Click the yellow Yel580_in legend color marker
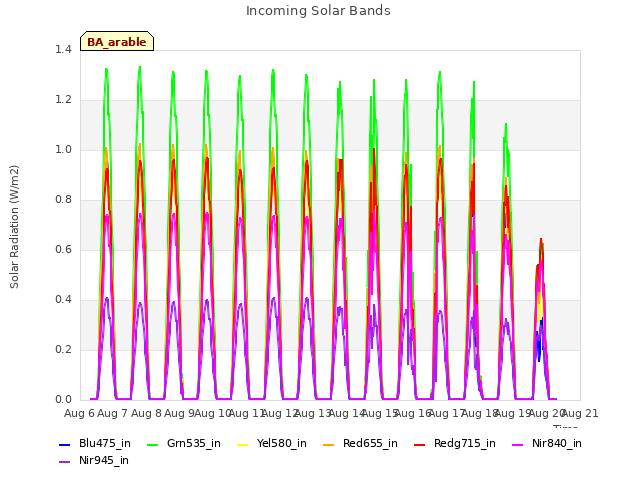Image resolution: width=640 pixels, height=480 pixels. click(242, 444)
